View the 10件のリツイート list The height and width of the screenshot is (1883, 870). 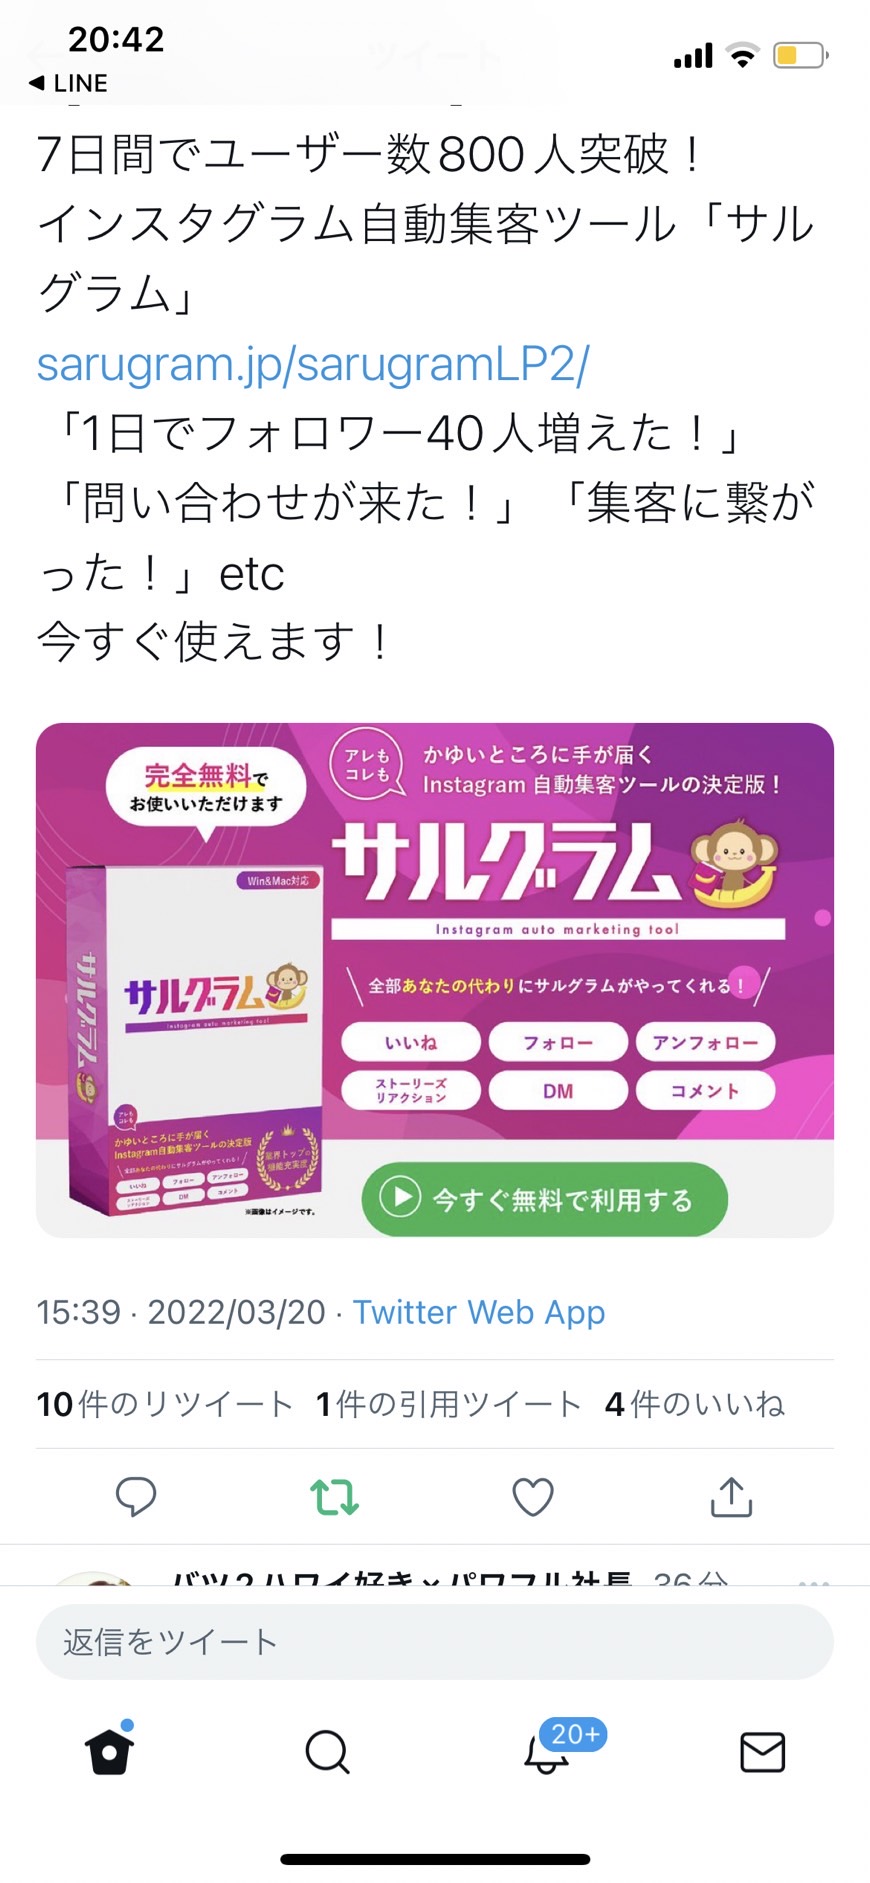coord(165,1404)
